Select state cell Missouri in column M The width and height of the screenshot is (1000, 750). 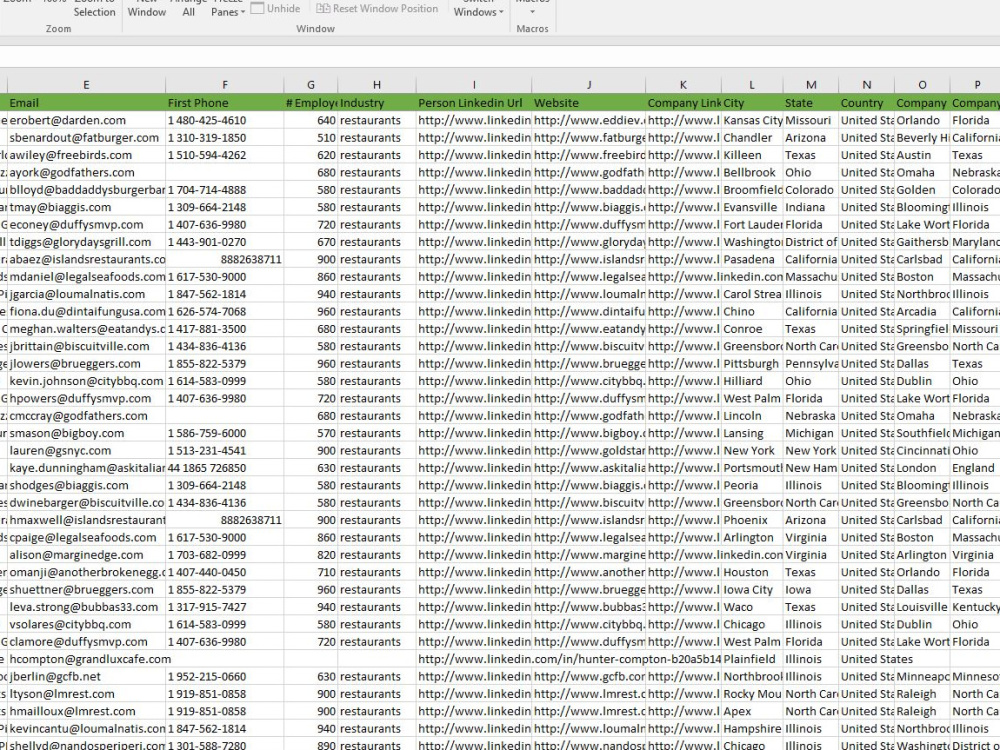811,120
